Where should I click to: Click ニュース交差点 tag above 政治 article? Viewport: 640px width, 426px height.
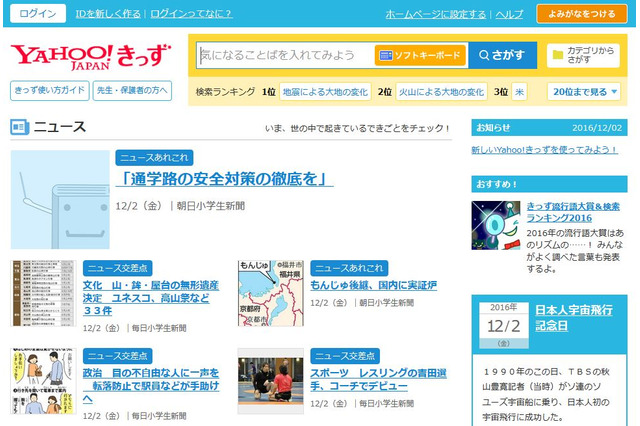[118, 356]
